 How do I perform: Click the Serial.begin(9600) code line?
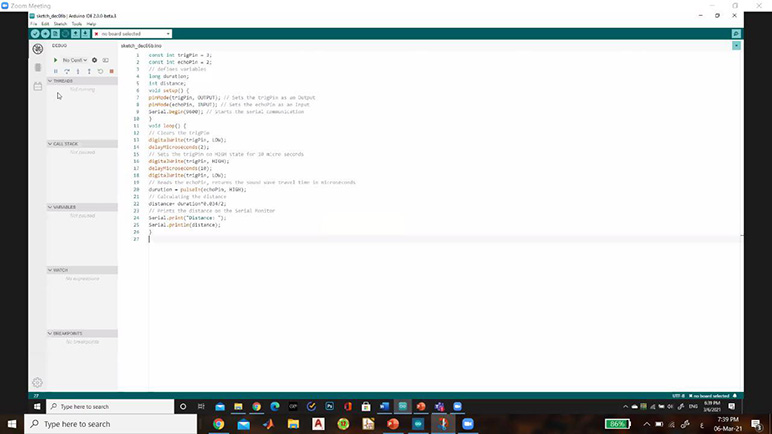226,112
